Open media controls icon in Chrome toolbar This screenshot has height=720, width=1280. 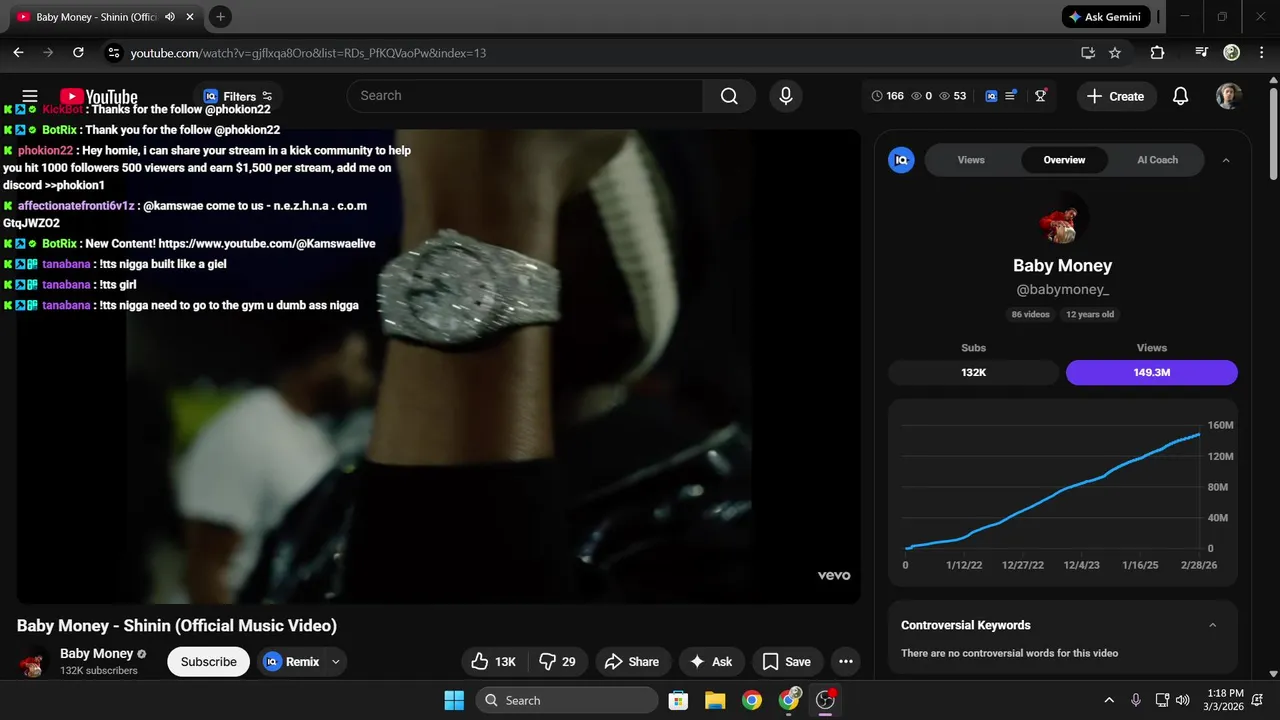click(1202, 52)
